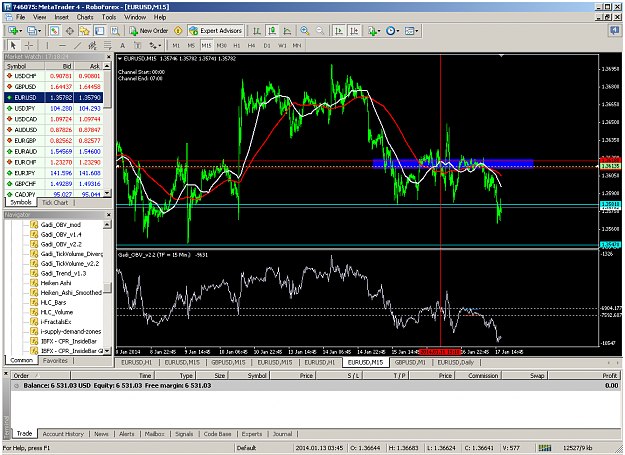This screenshot has width=625, height=455.
Task: Open the Code Base tab
Action: pyautogui.click(x=217, y=434)
